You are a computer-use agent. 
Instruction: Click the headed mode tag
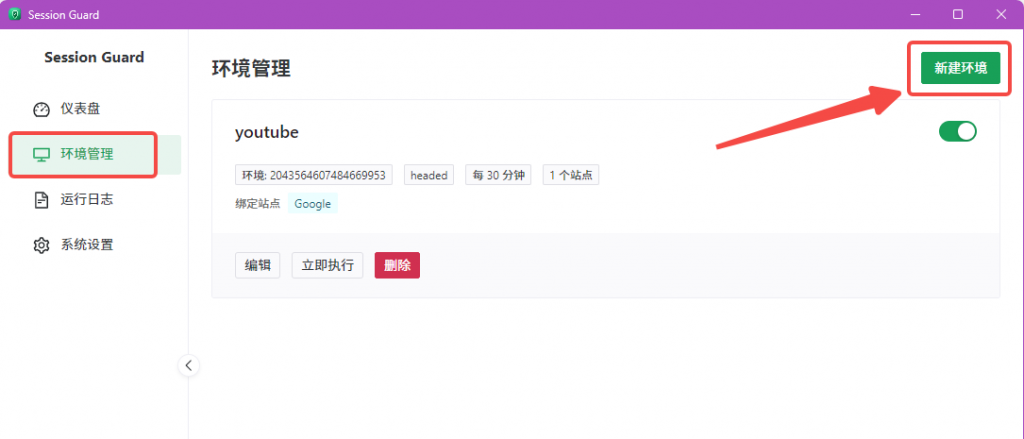click(x=429, y=175)
